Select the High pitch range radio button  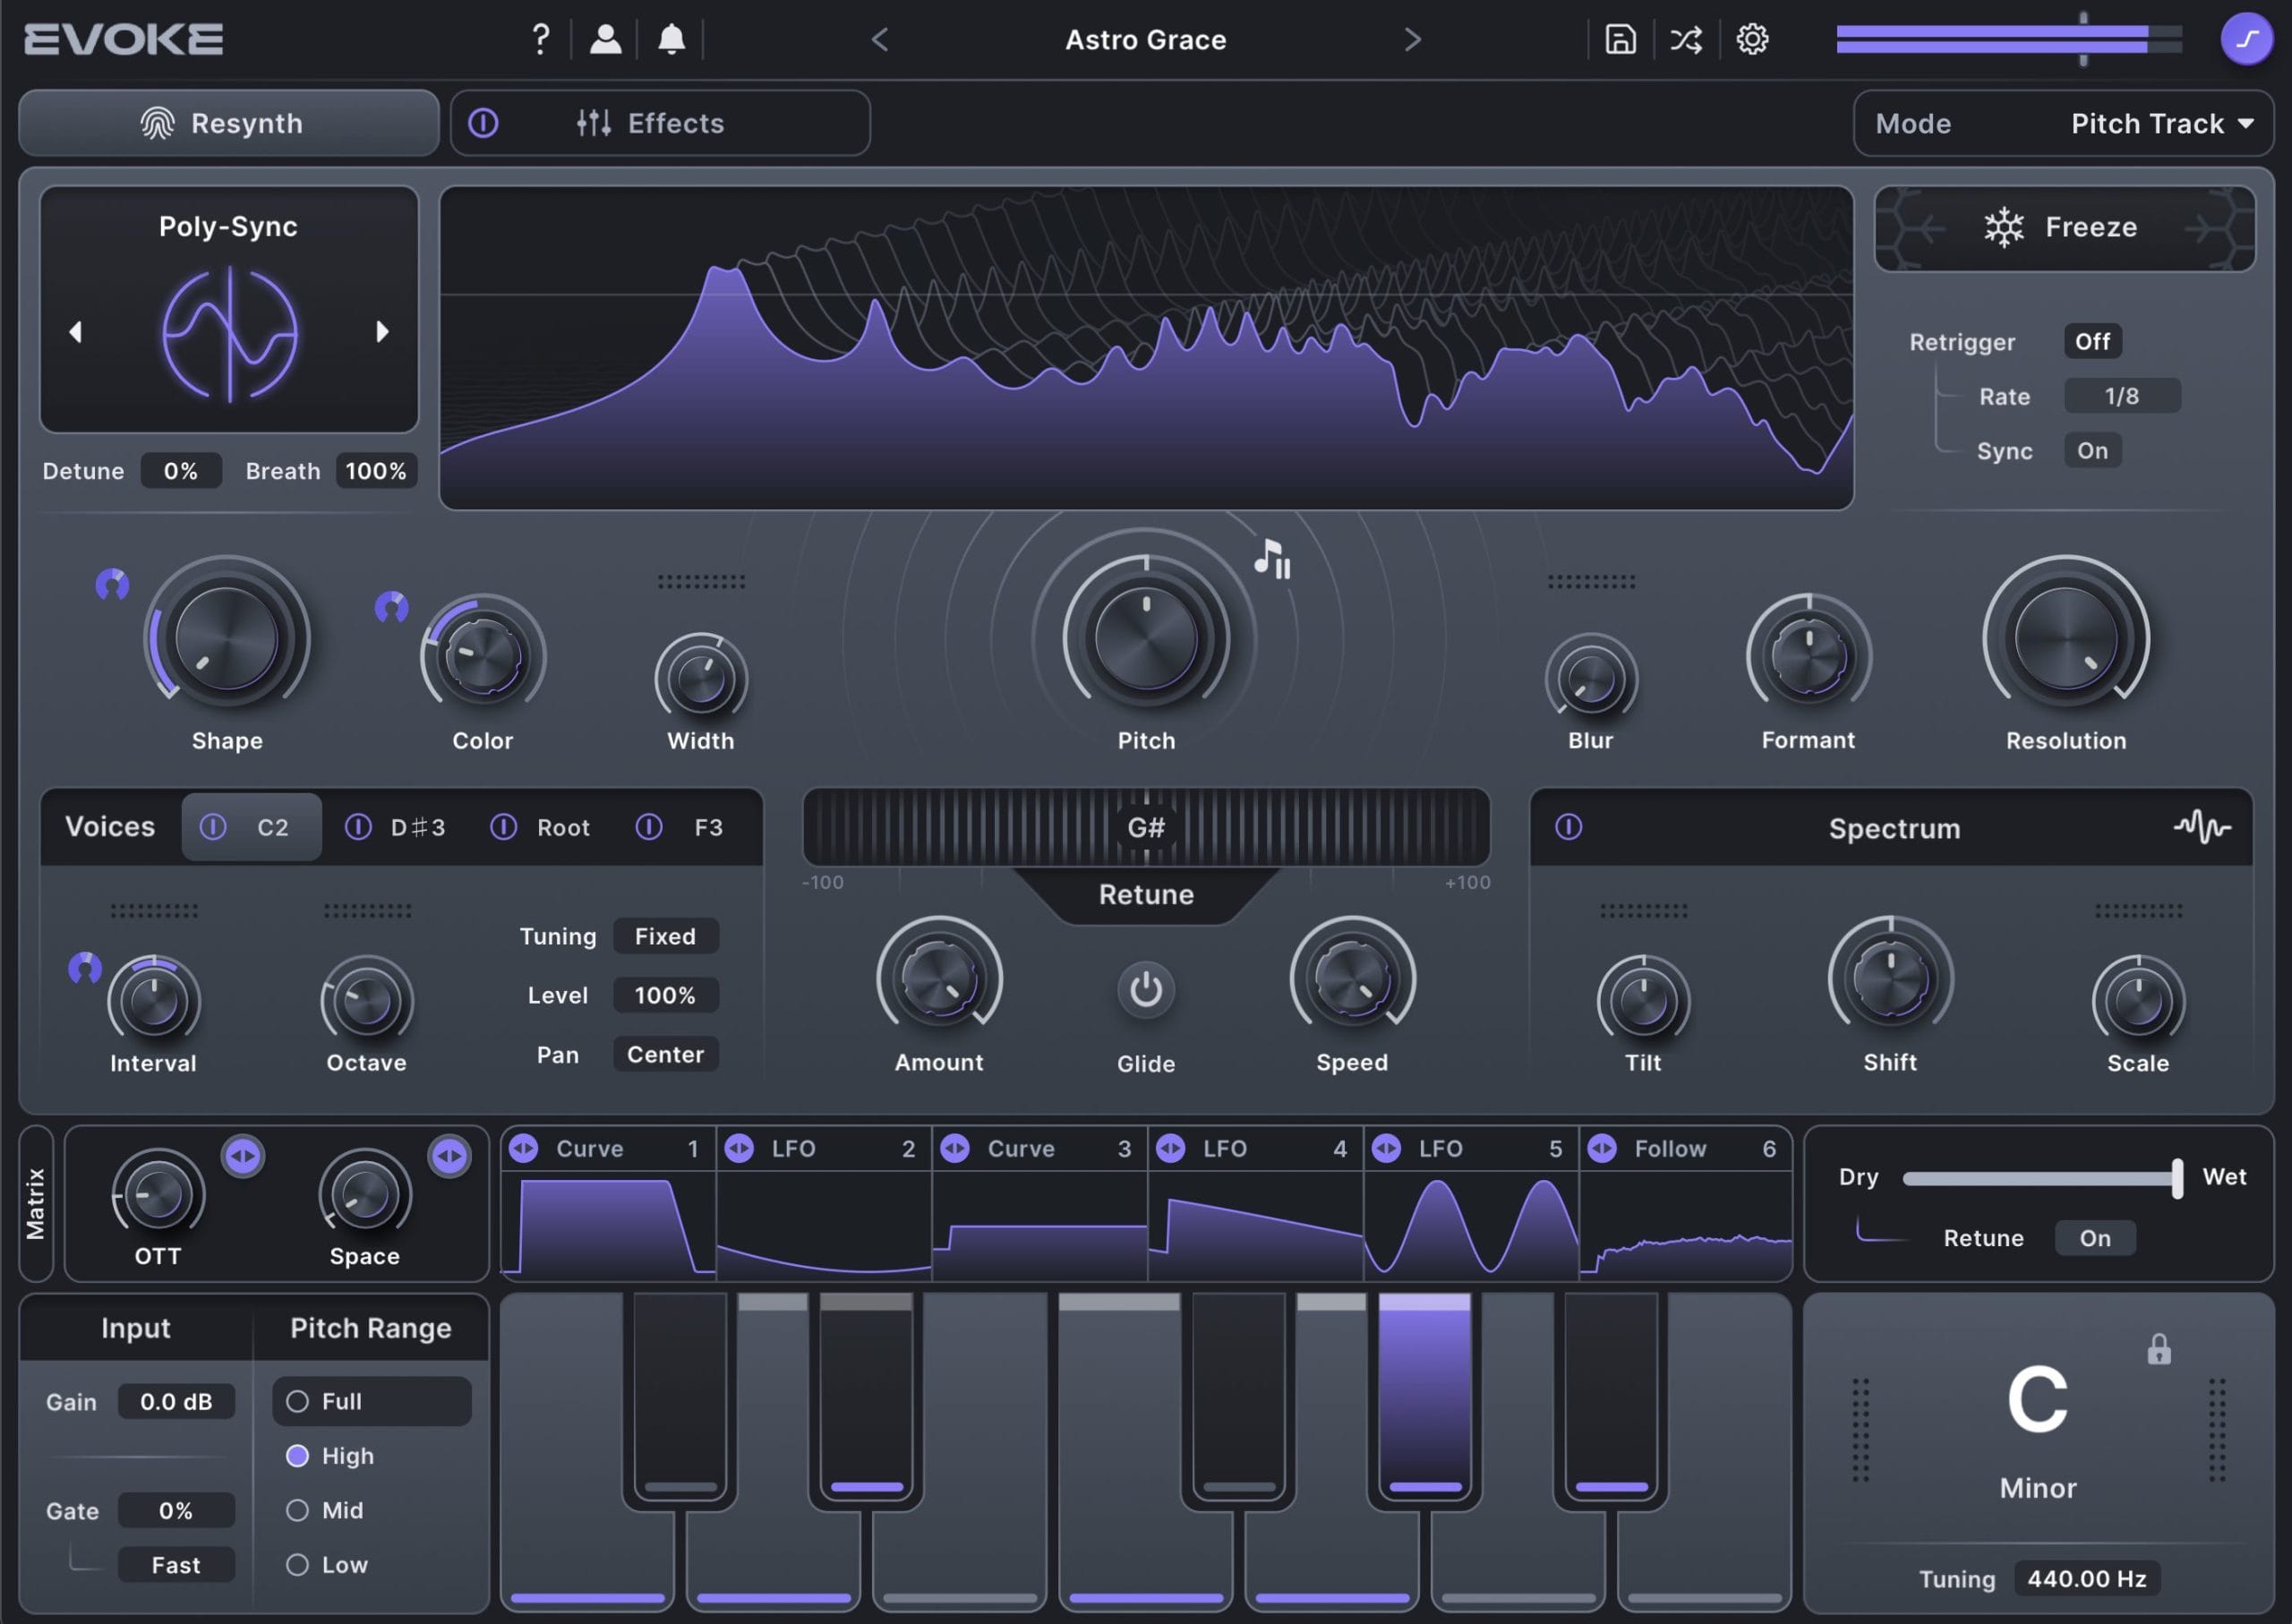[297, 1456]
